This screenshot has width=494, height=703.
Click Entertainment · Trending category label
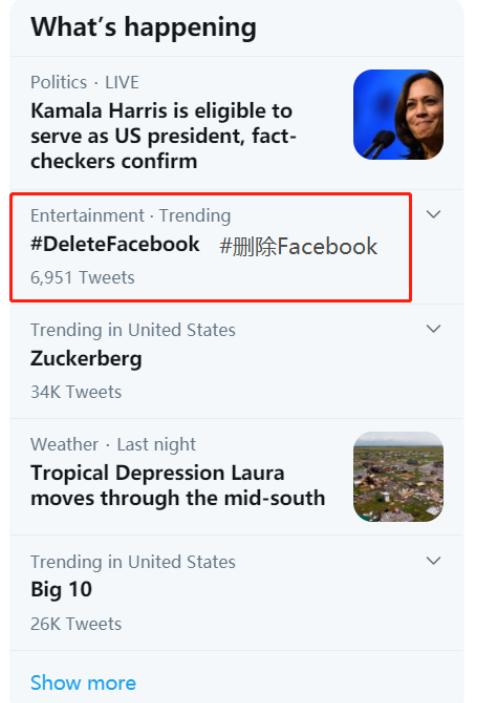click(x=130, y=216)
